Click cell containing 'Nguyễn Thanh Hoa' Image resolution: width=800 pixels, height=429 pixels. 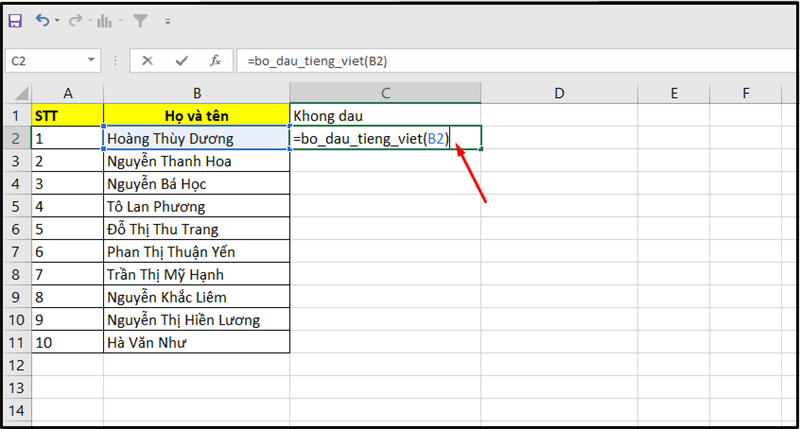tap(196, 161)
